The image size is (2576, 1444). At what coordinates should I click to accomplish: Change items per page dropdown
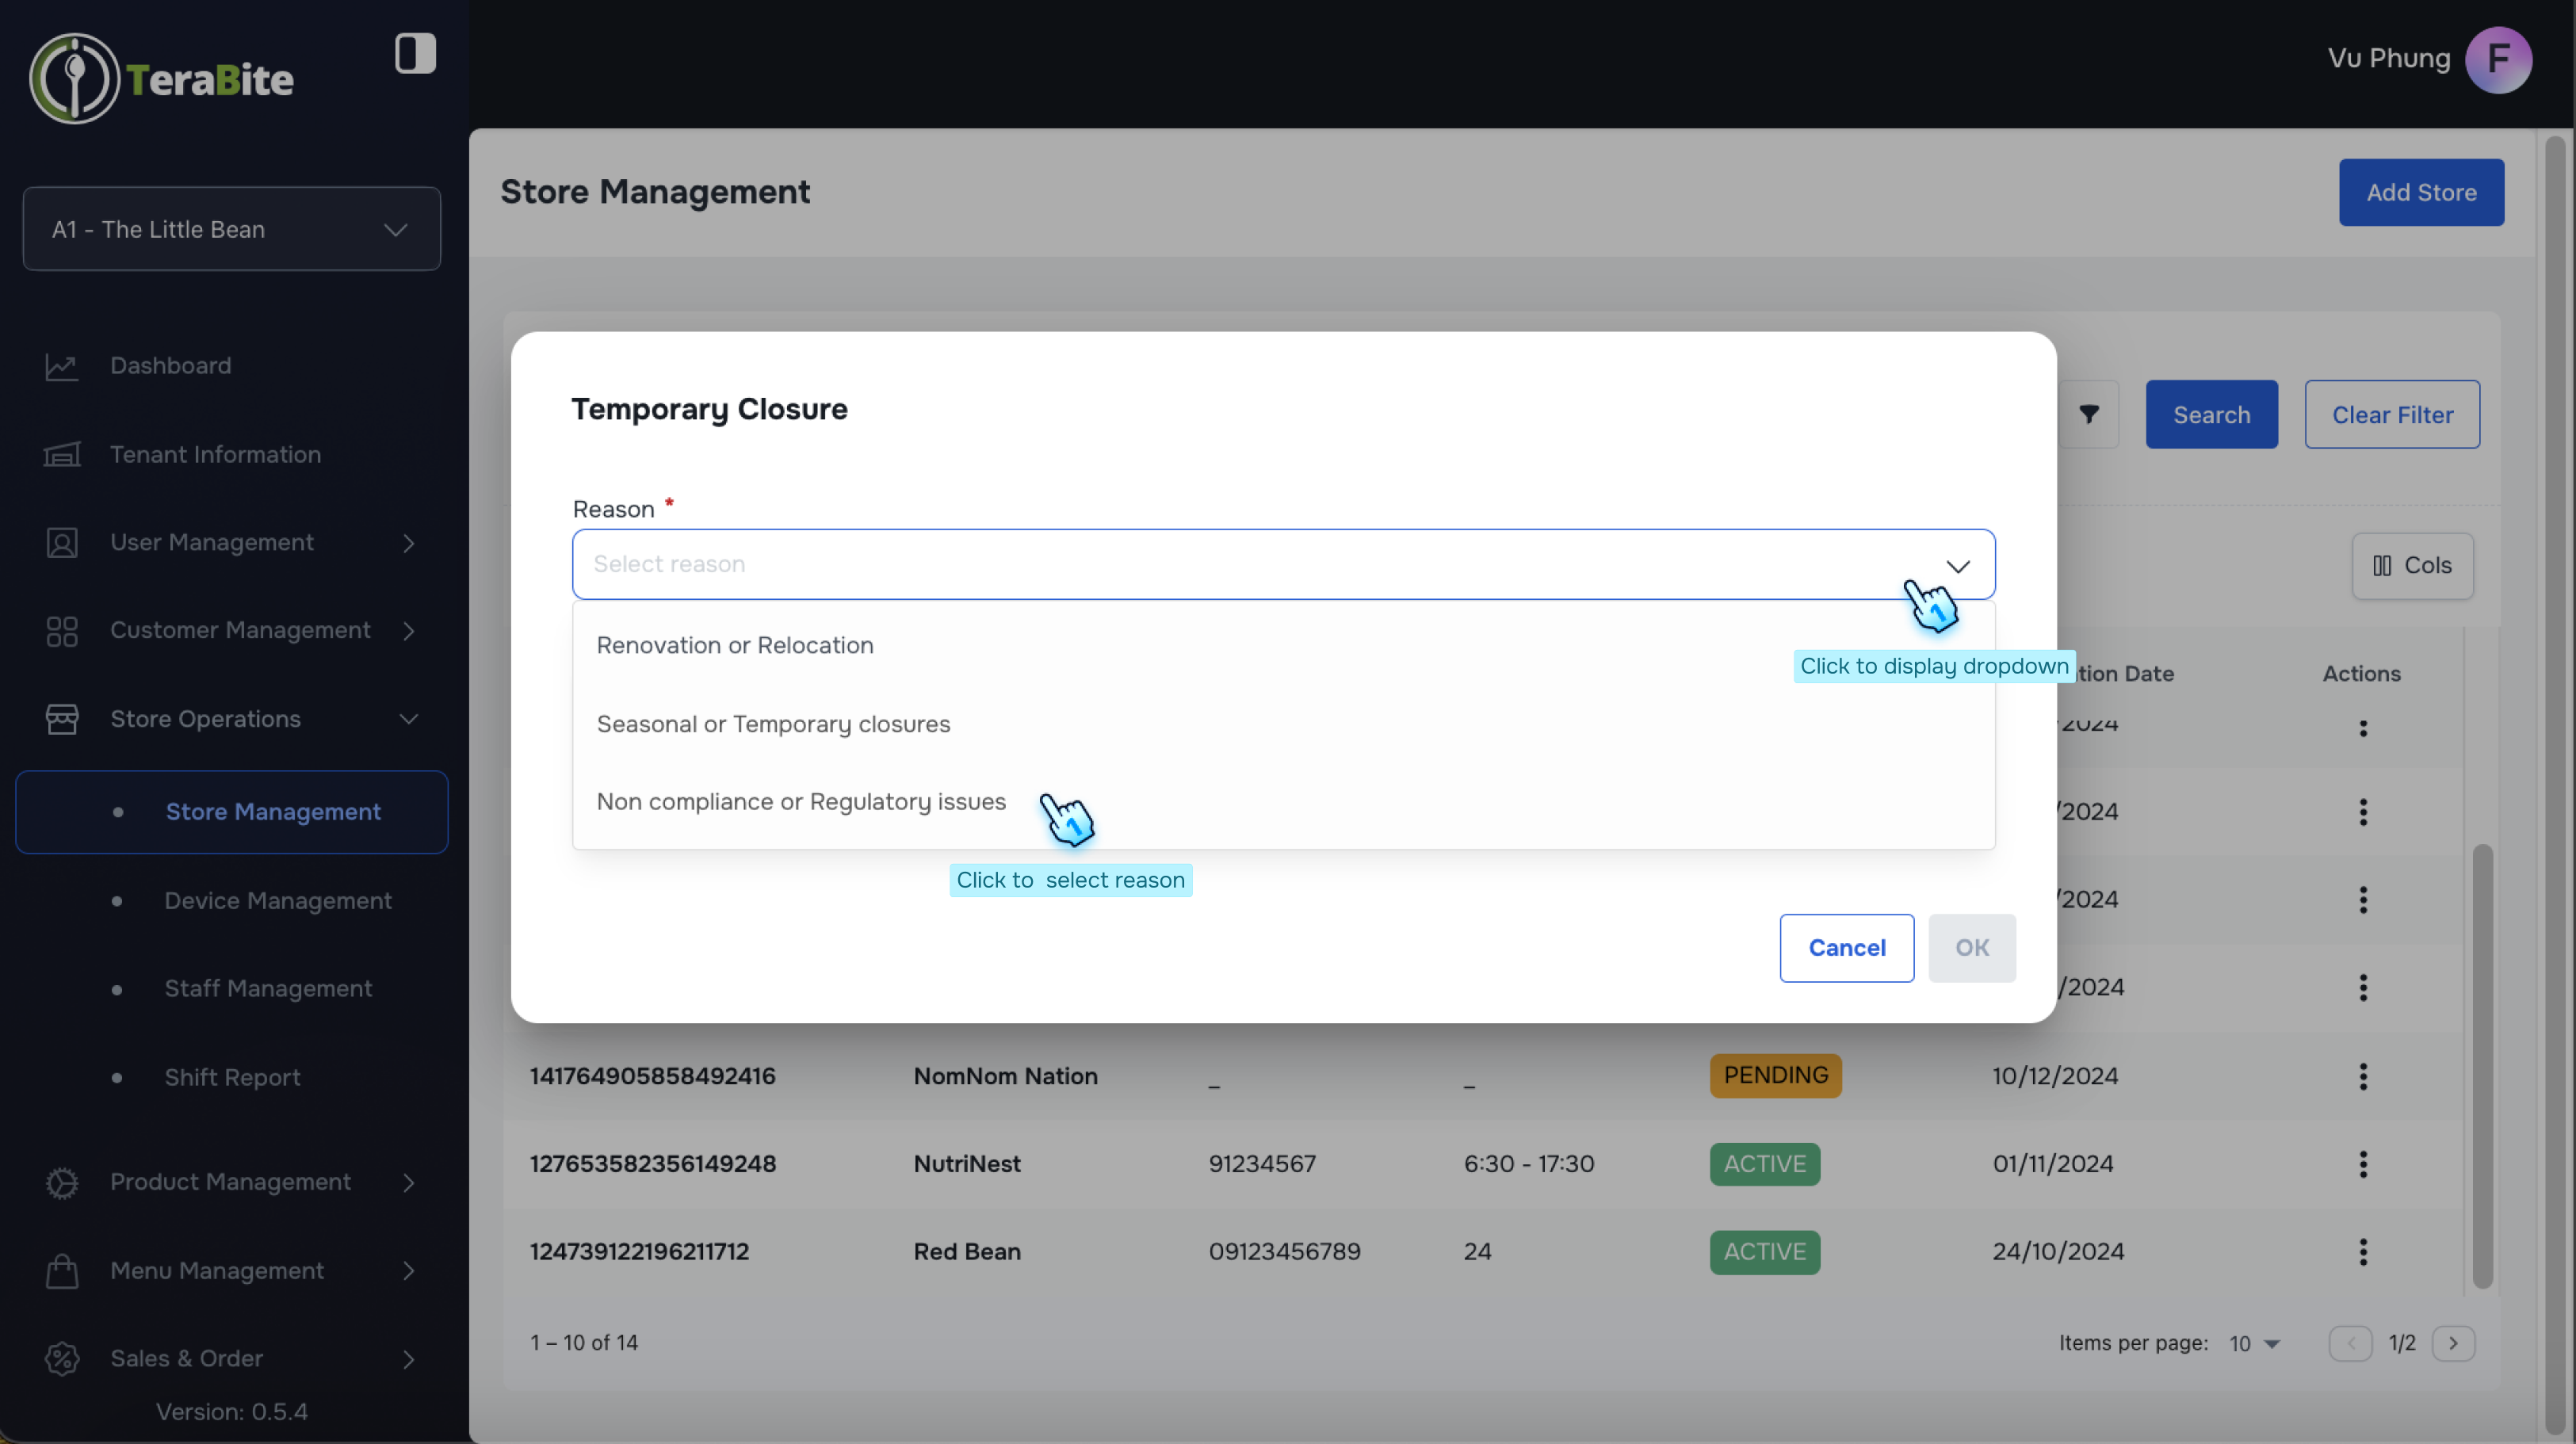coord(2254,1343)
